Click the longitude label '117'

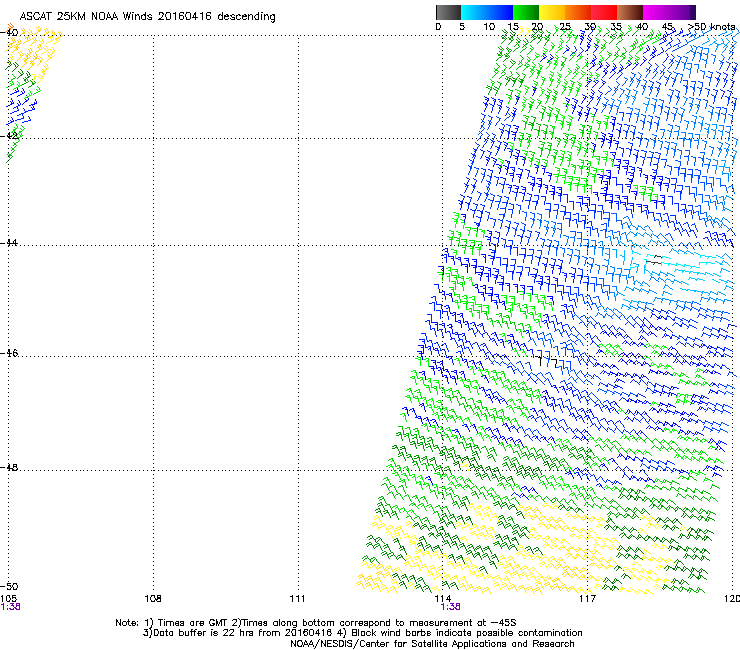click(587, 599)
